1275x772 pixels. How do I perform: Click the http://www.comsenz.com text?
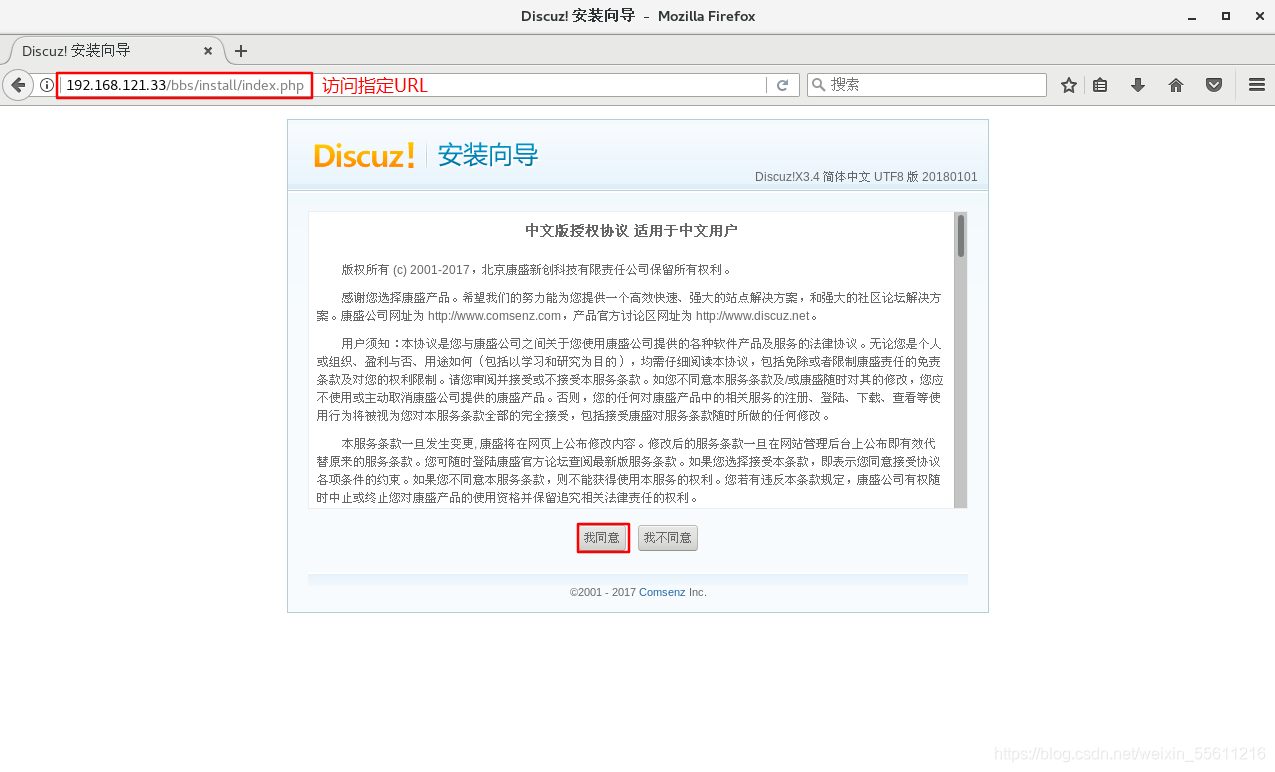[x=494, y=316]
